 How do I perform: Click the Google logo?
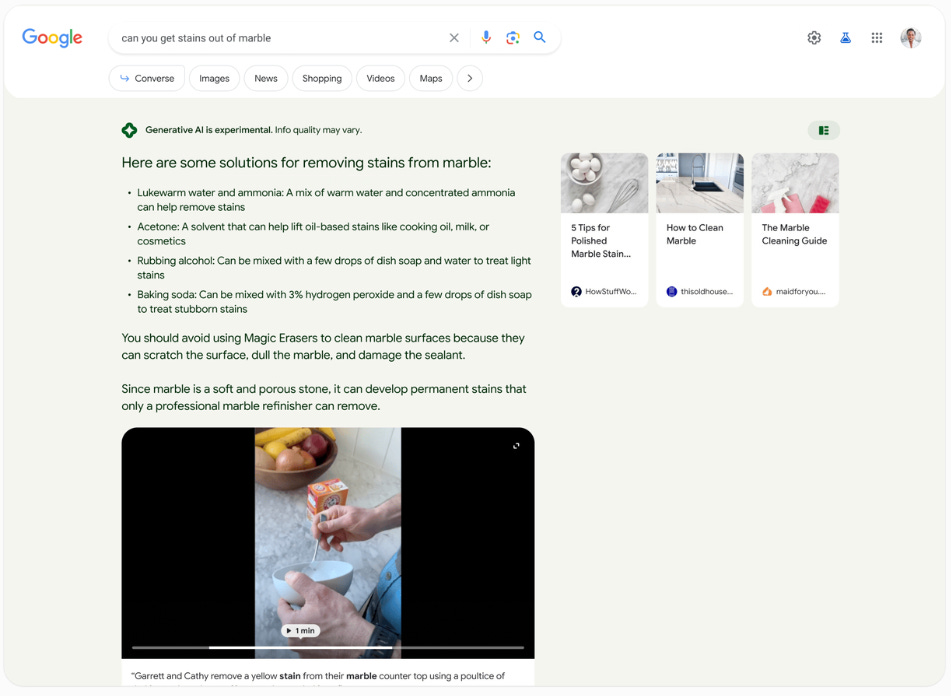click(x=52, y=38)
